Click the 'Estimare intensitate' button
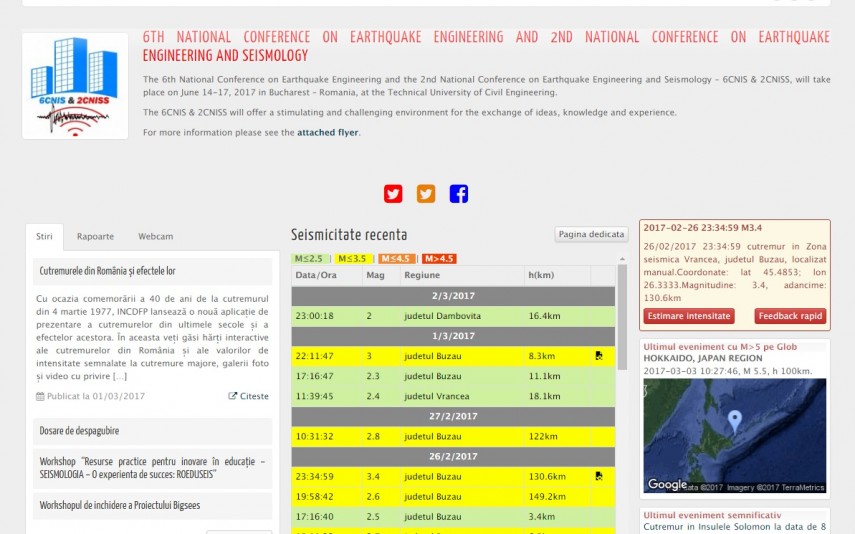Viewport: 855px width, 534px height. point(690,316)
